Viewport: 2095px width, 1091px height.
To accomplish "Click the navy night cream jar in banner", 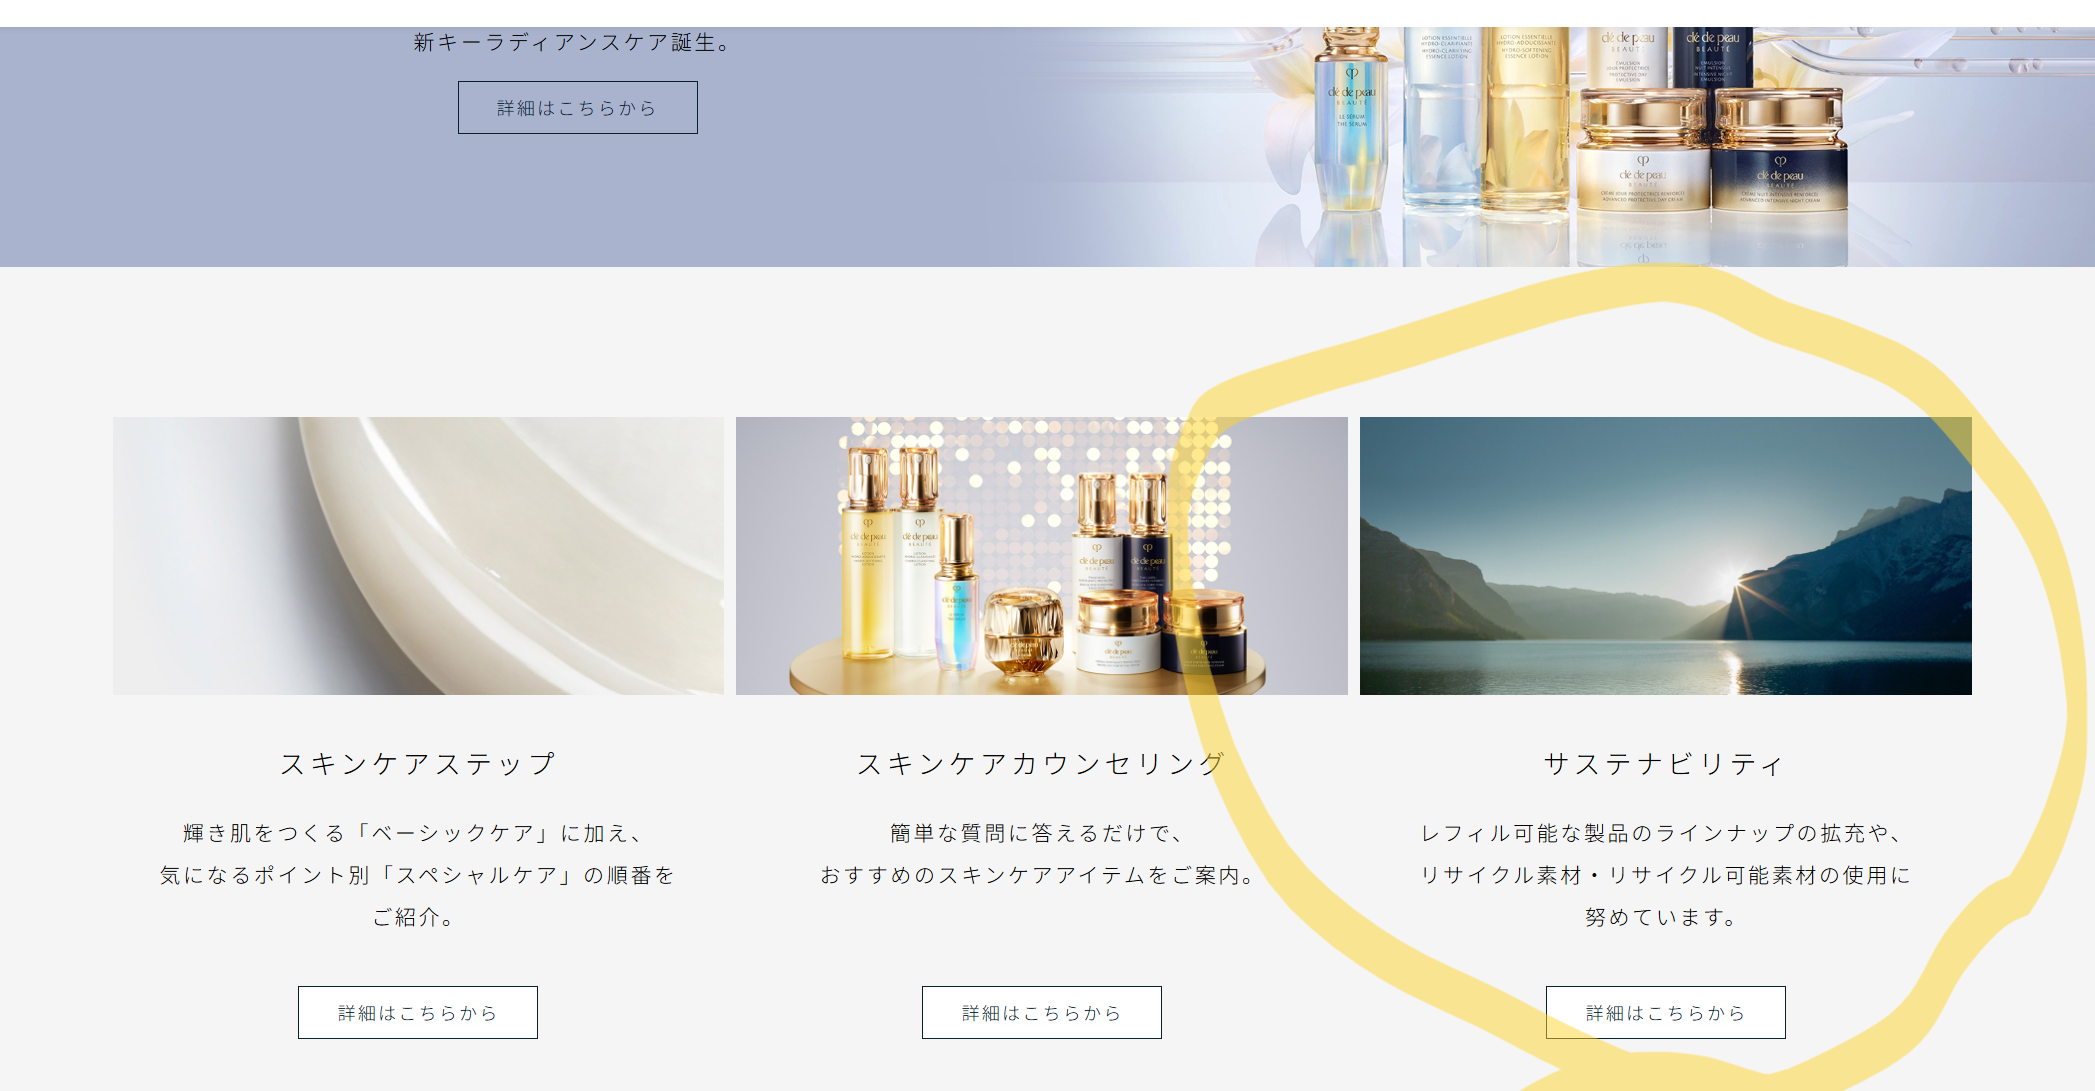I will click(x=1780, y=160).
